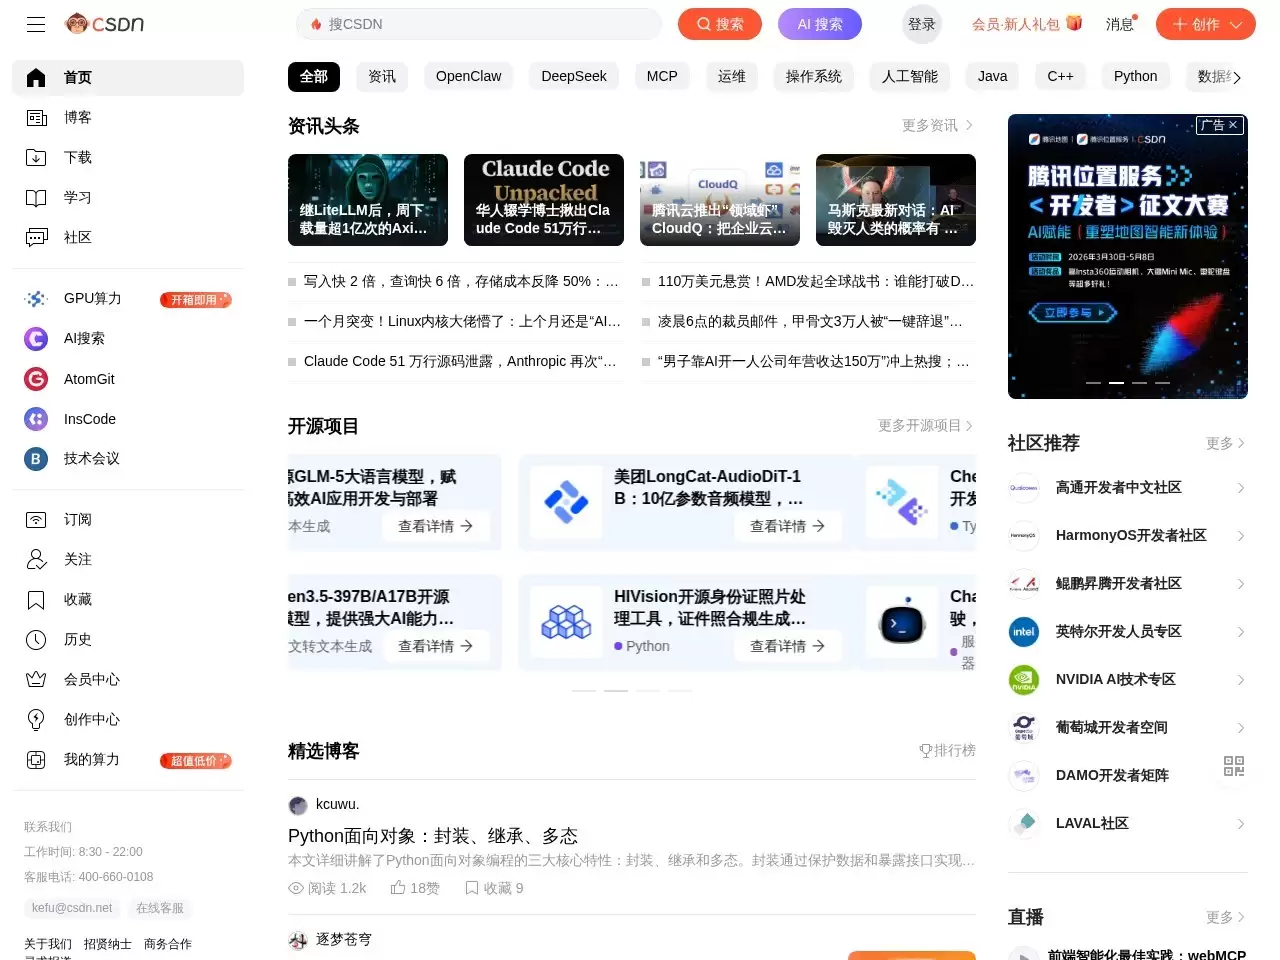This screenshot has width=1280, height=960.
Task: Open the AtomGit icon
Action: (36, 379)
